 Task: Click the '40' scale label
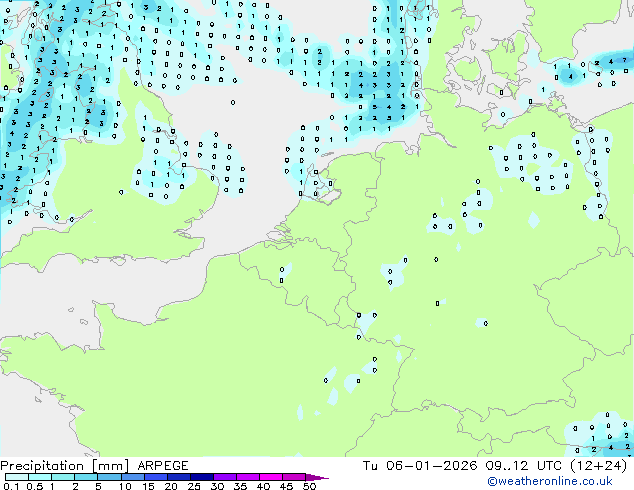(x=263, y=486)
